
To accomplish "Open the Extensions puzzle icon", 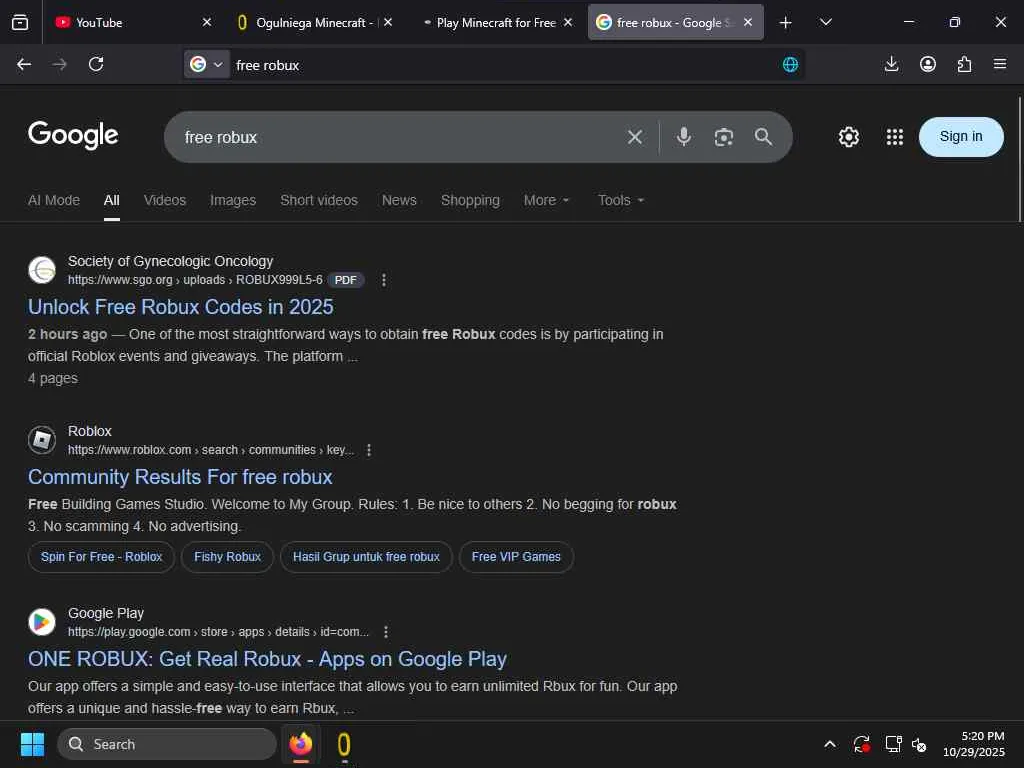I will 964,64.
